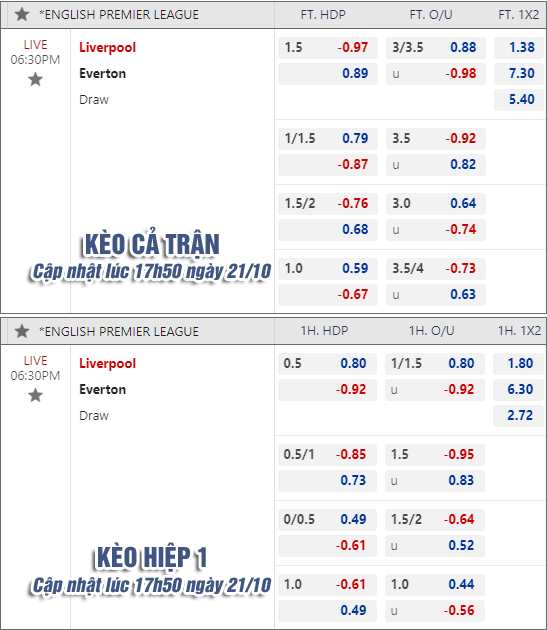Select full-time draw odds 5.40
The width and height of the screenshot is (547, 630).
pyautogui.click(x=519, y=99)
